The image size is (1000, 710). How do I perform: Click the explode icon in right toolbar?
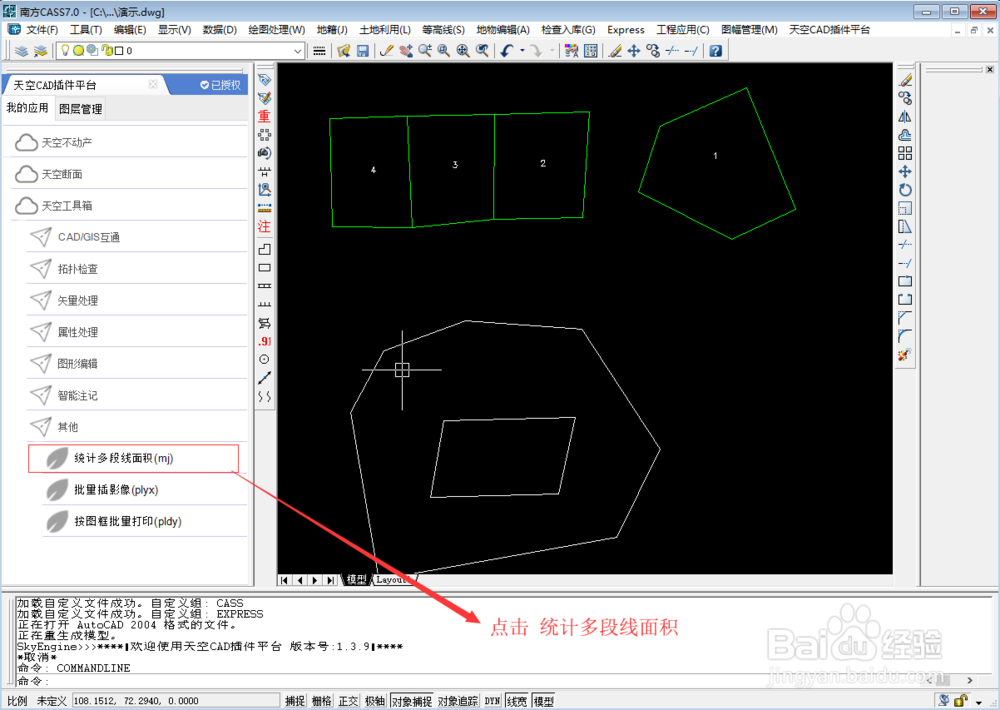(x=905, y=355)
